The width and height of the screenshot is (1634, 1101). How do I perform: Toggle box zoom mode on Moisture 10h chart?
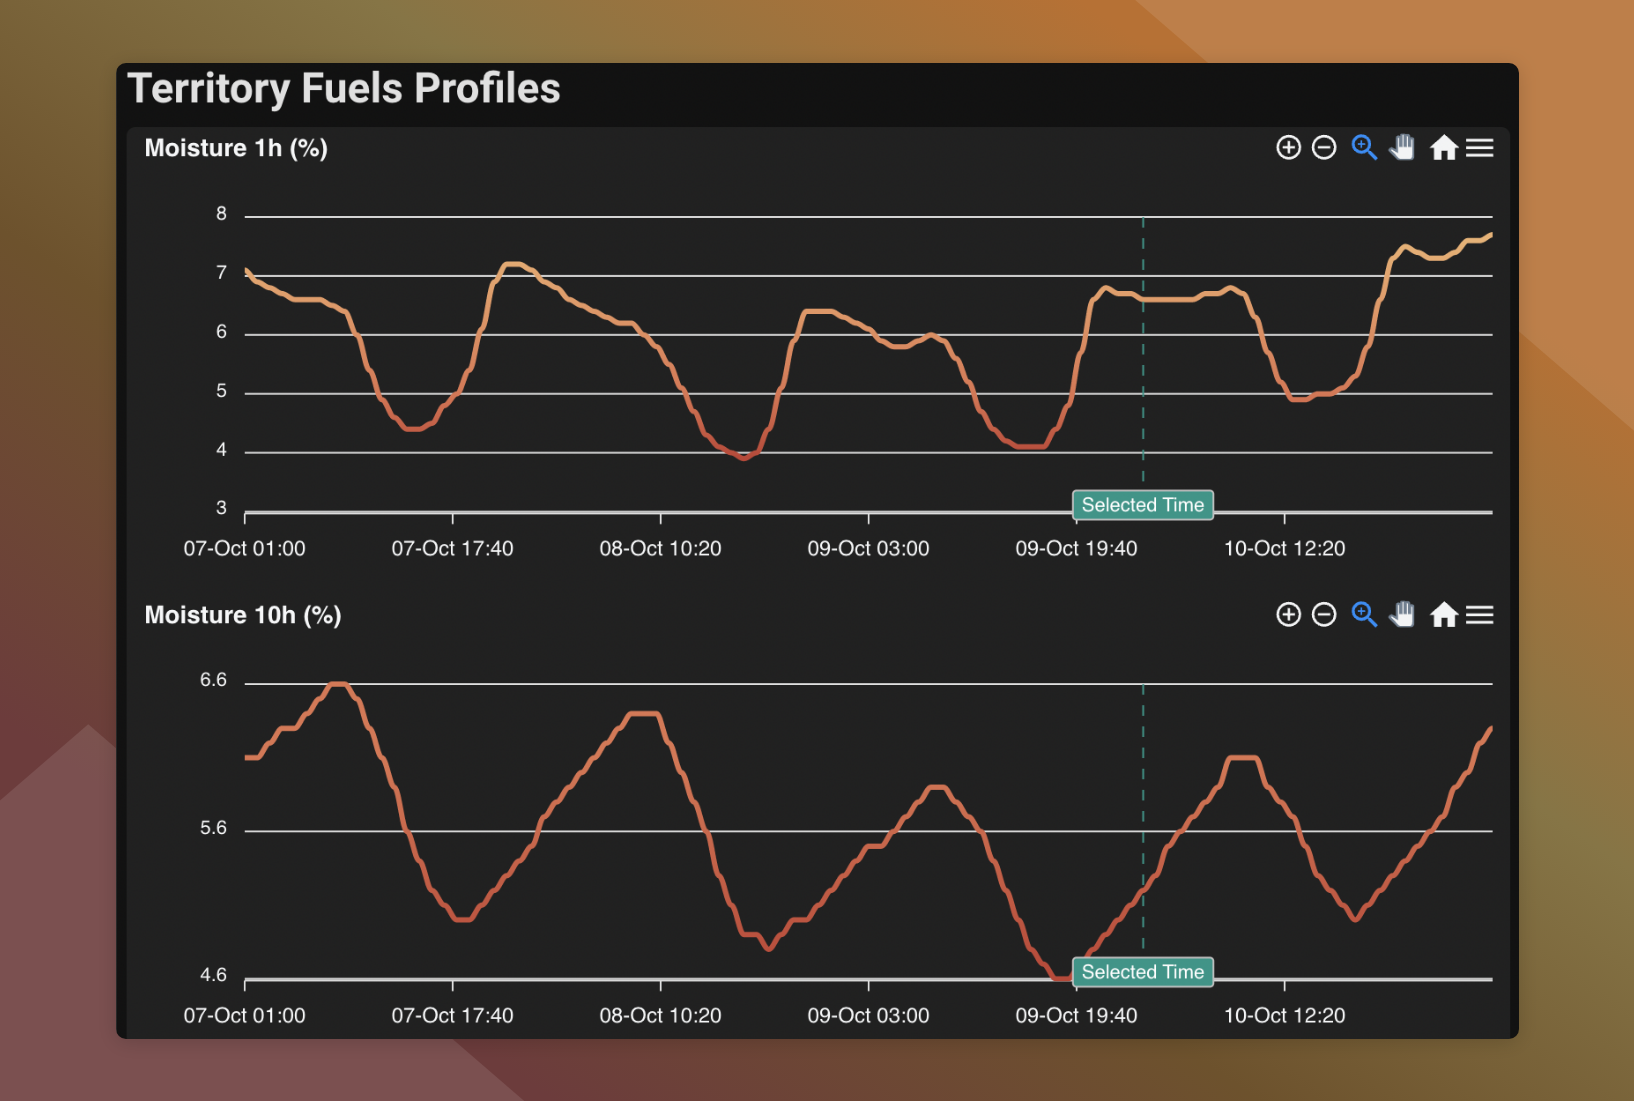[x=1363, y=614]
